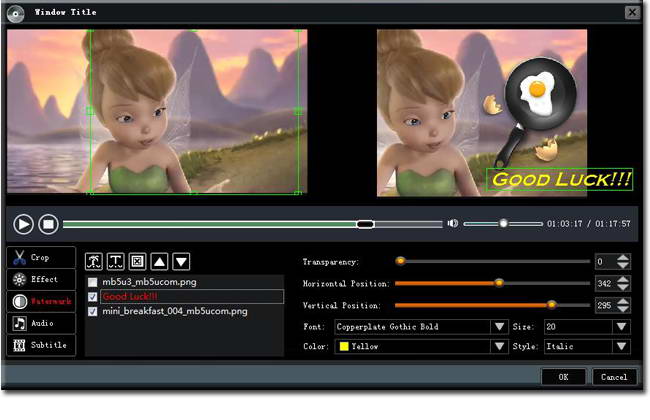Close the window with X button
The height and width of the screenshot is (420, 650).
point(632,12)
